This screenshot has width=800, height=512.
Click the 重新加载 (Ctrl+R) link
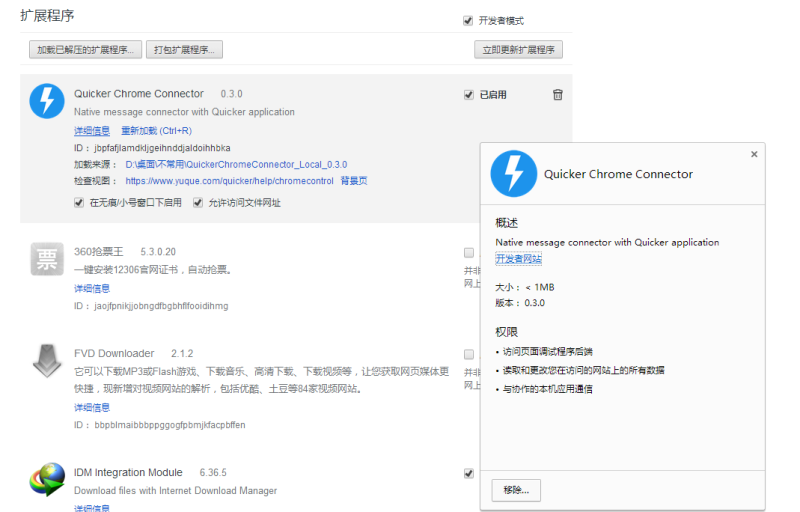point(156,131)
